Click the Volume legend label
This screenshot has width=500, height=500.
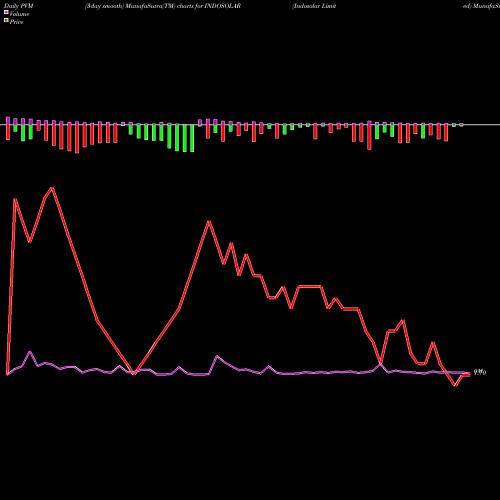19,14
